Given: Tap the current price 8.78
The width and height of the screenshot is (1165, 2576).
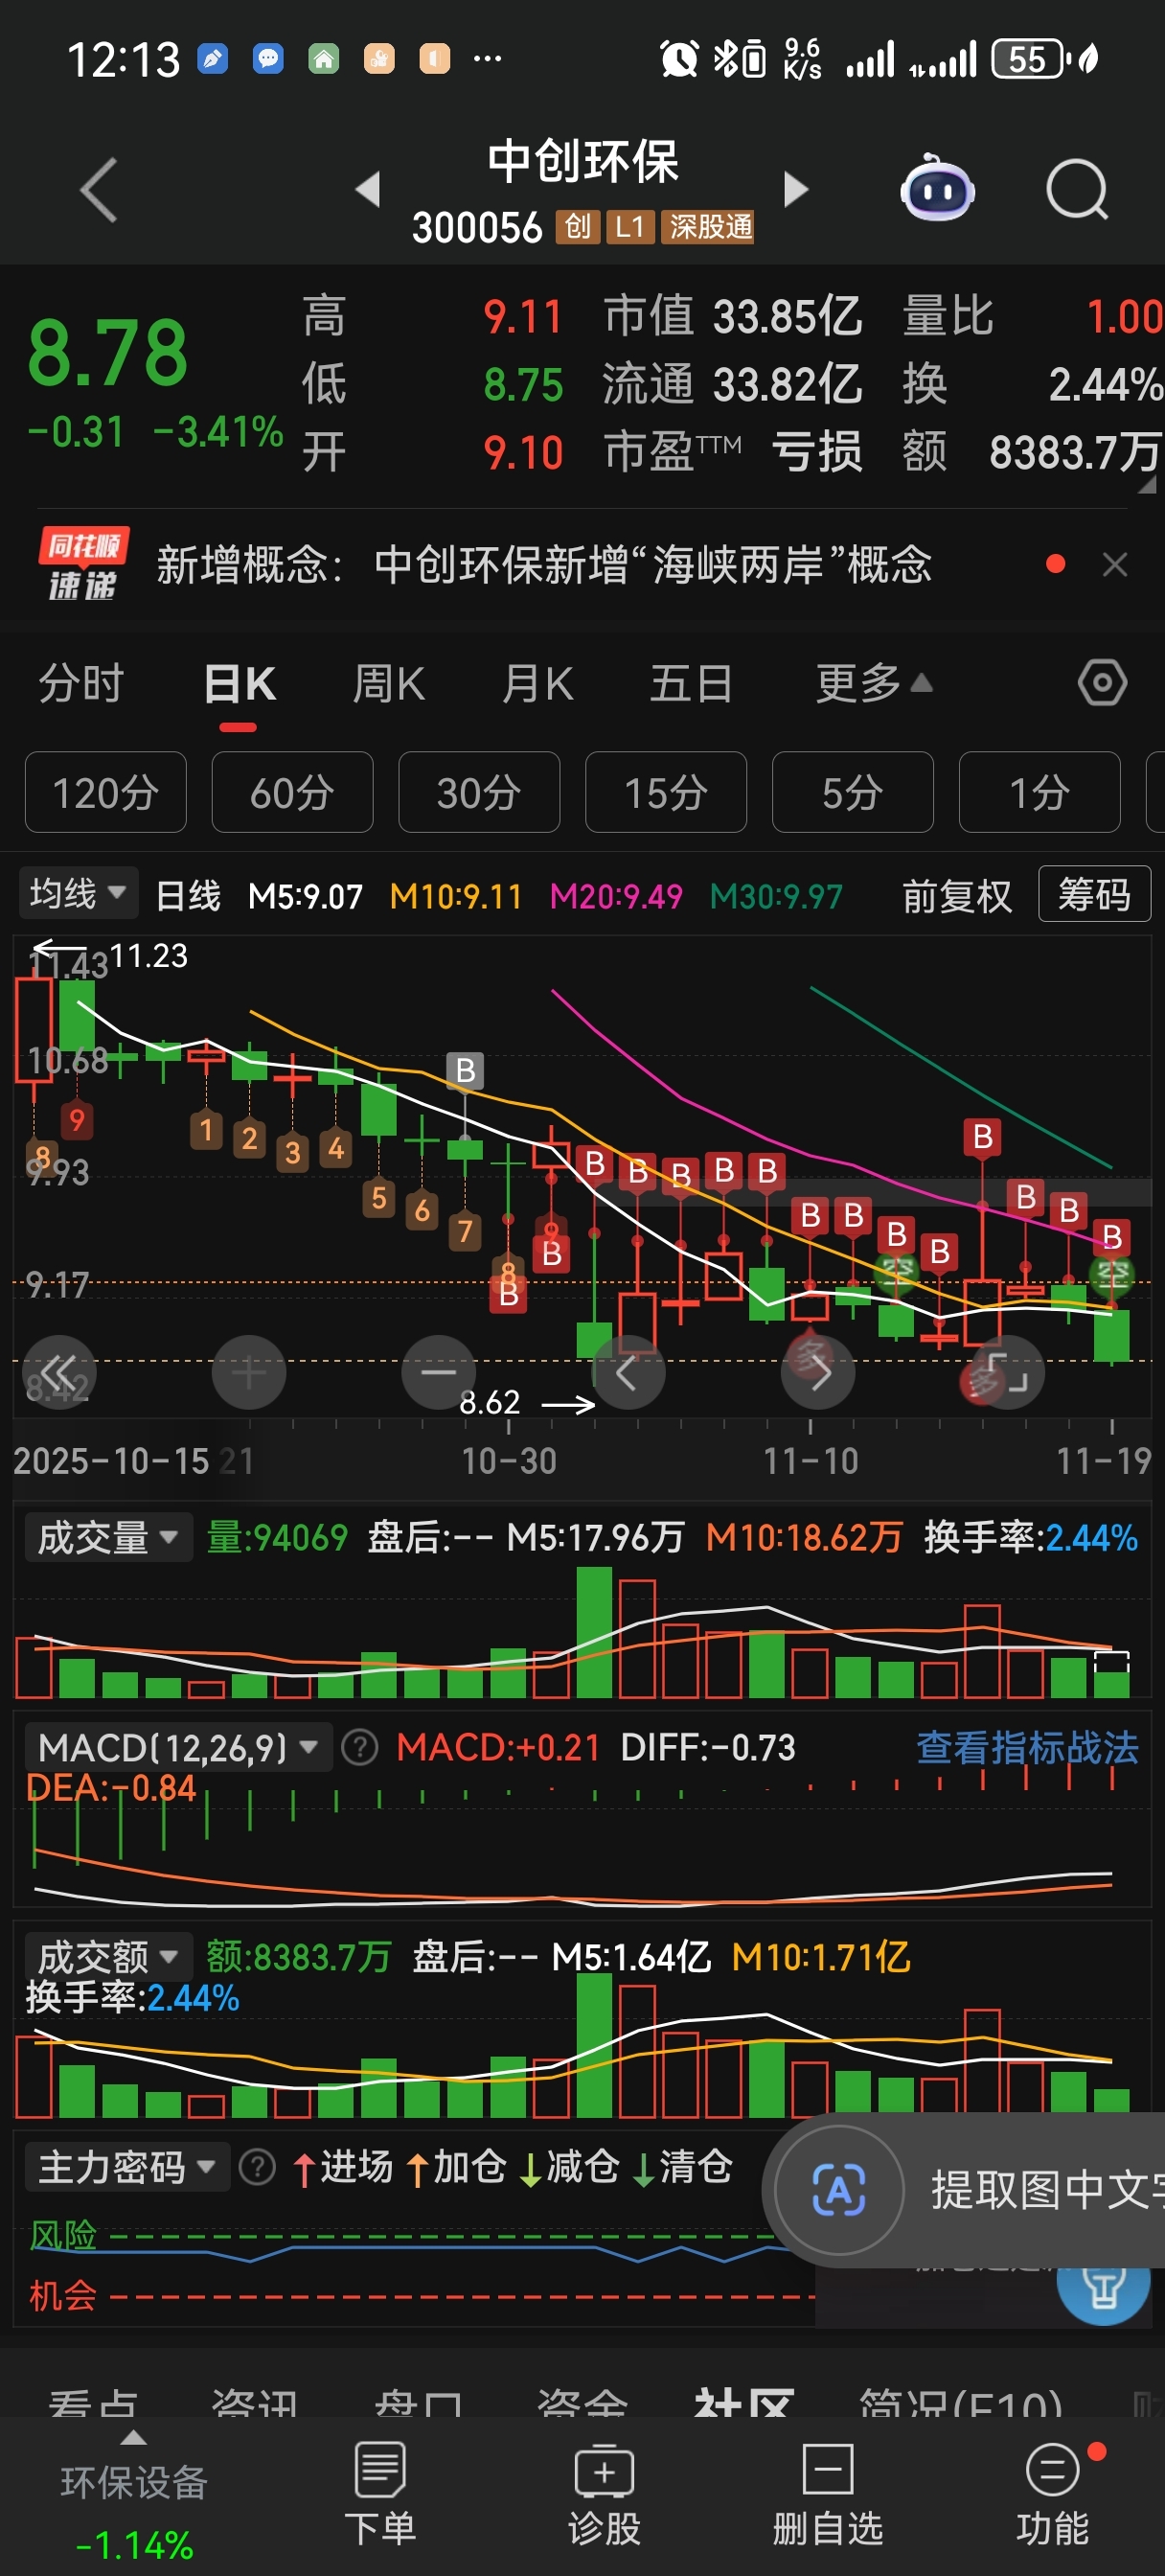Looking at the screenshot, I should [107, 352].
